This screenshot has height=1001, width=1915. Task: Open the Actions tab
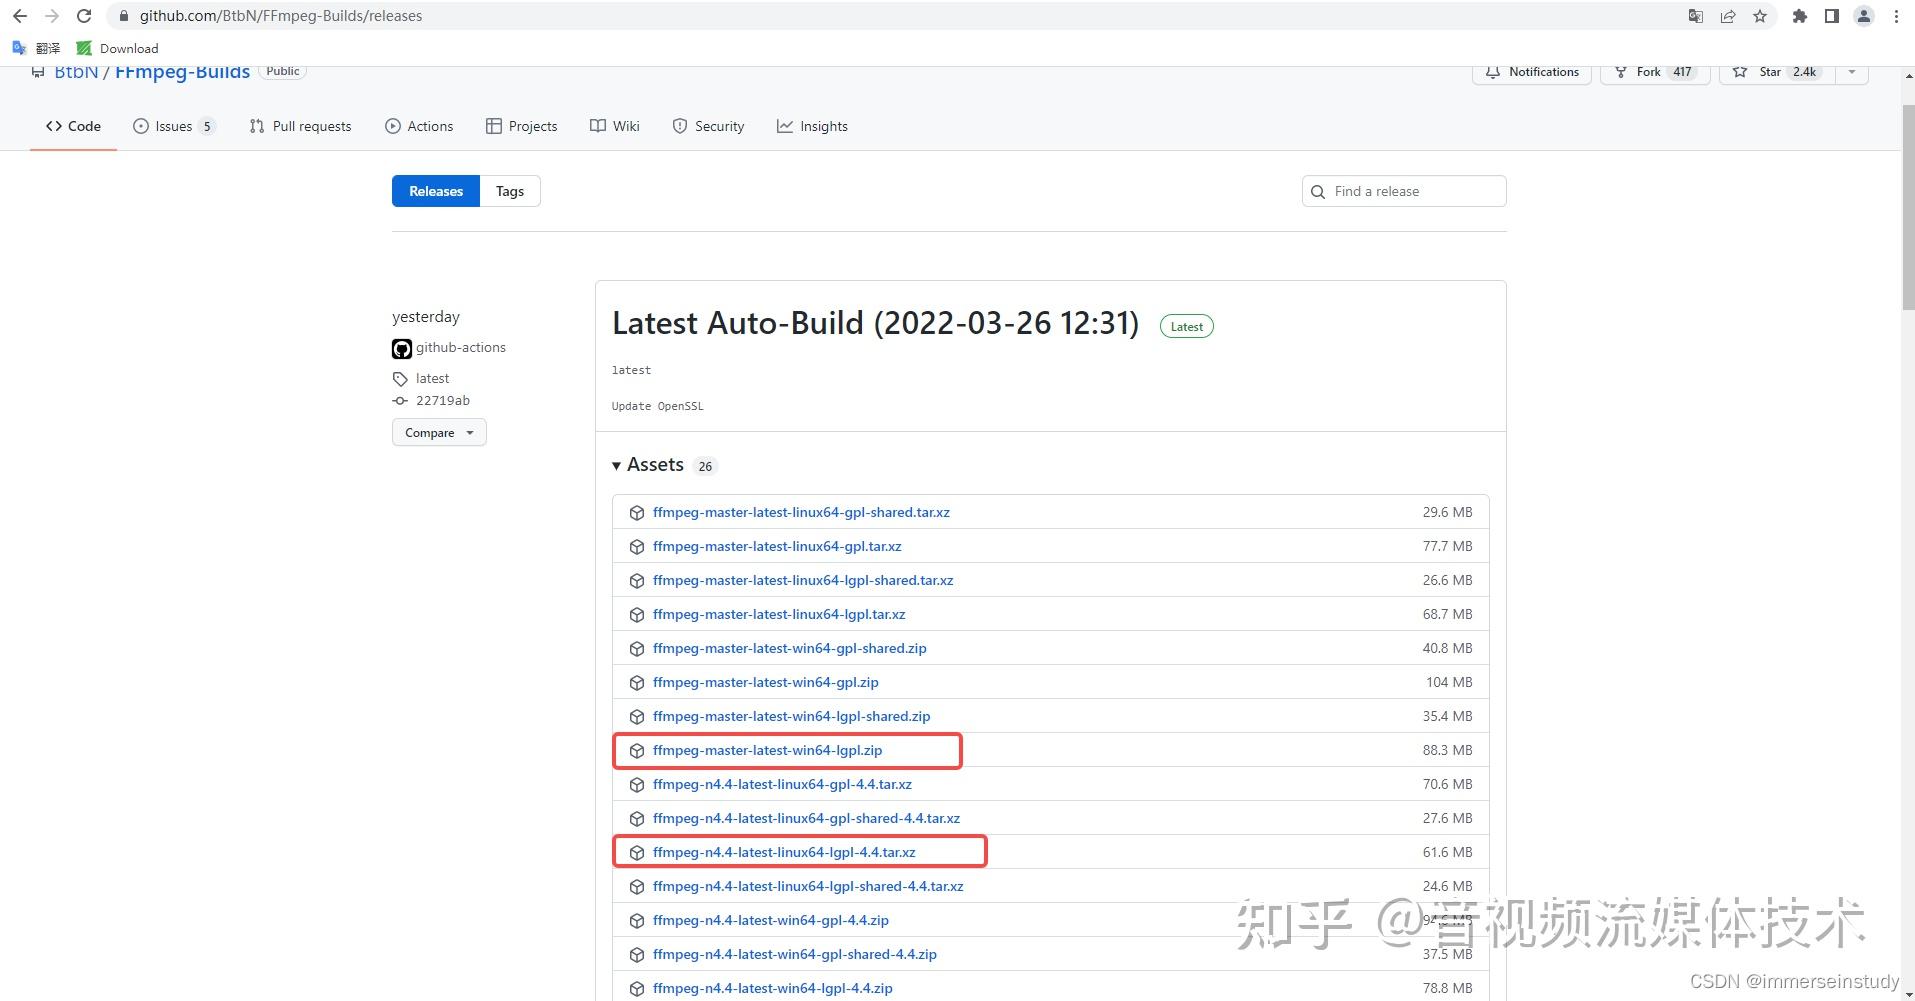(419, 126)
